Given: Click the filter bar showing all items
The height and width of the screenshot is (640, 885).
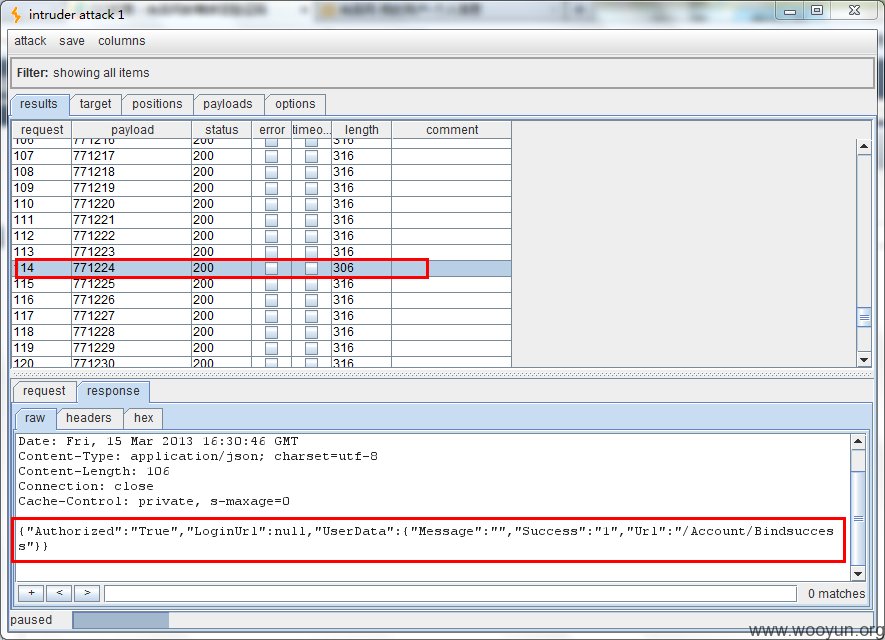Looking at the screenshot, I should (x=442, y=73).
